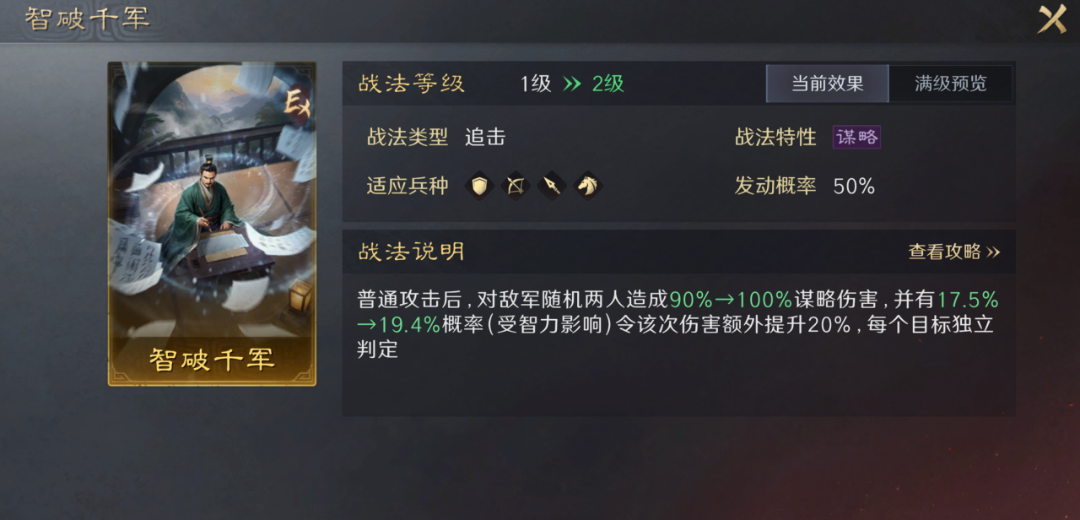Click the 2级 next level label
Screen dimensions: 1080x520
tap(608, 84)
